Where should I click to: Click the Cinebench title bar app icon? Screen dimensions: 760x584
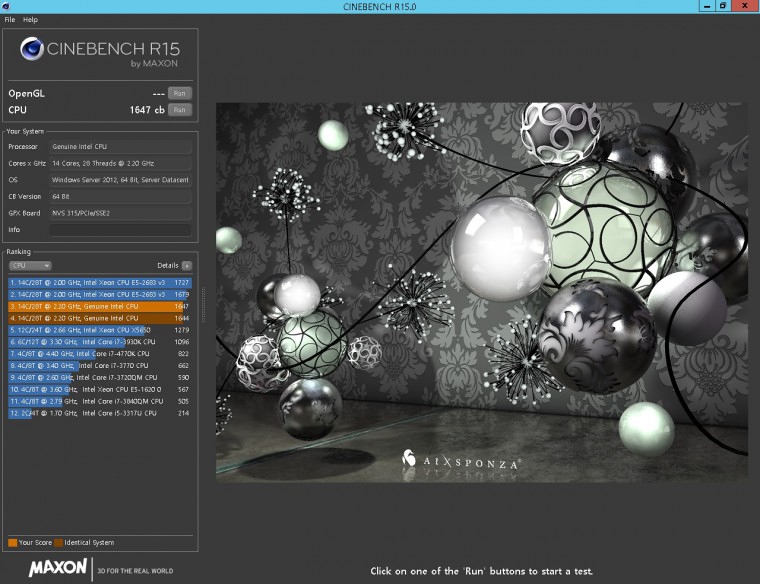coord(6,6)
